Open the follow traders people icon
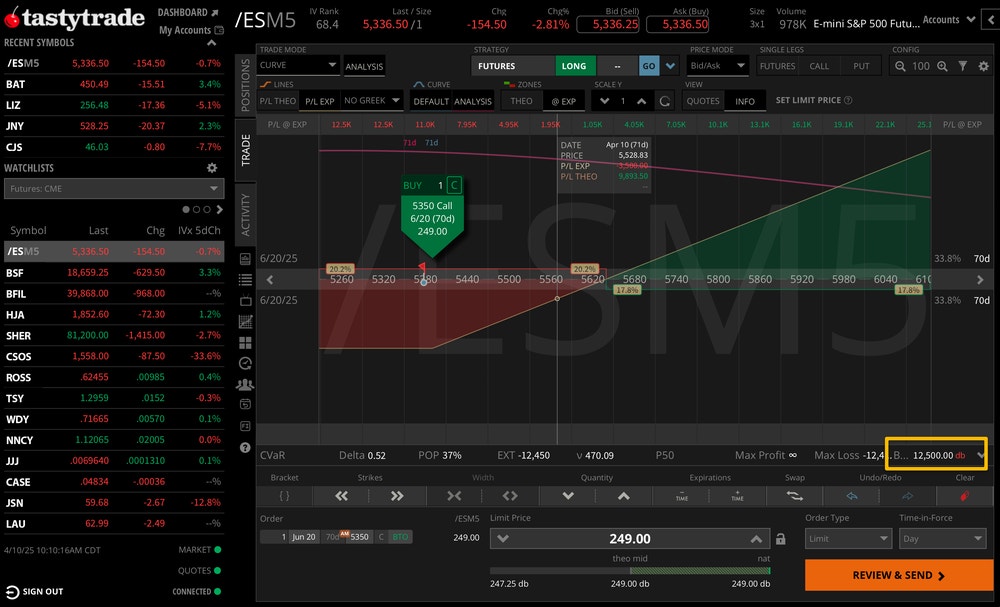Screen dimensions: 1000x607 245,384
